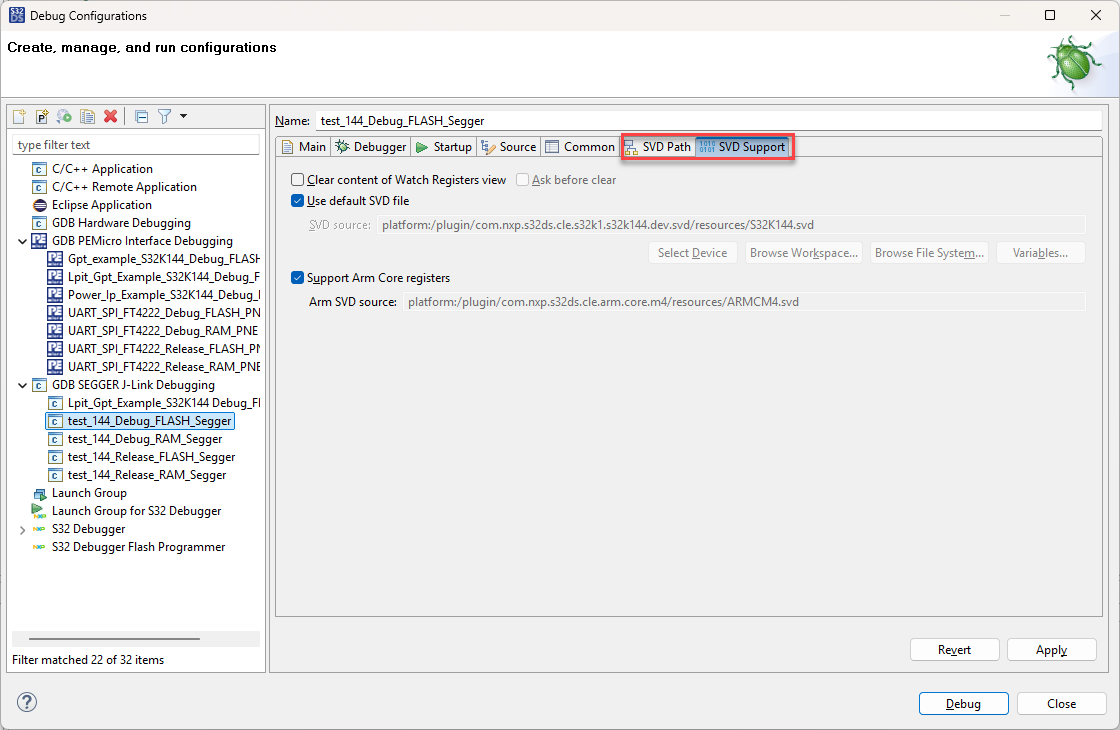Image resolution: width=1120 pixels, height=730 pixels.
Task: Expand the S32 Debugger tree node
Action: [22, 529]
